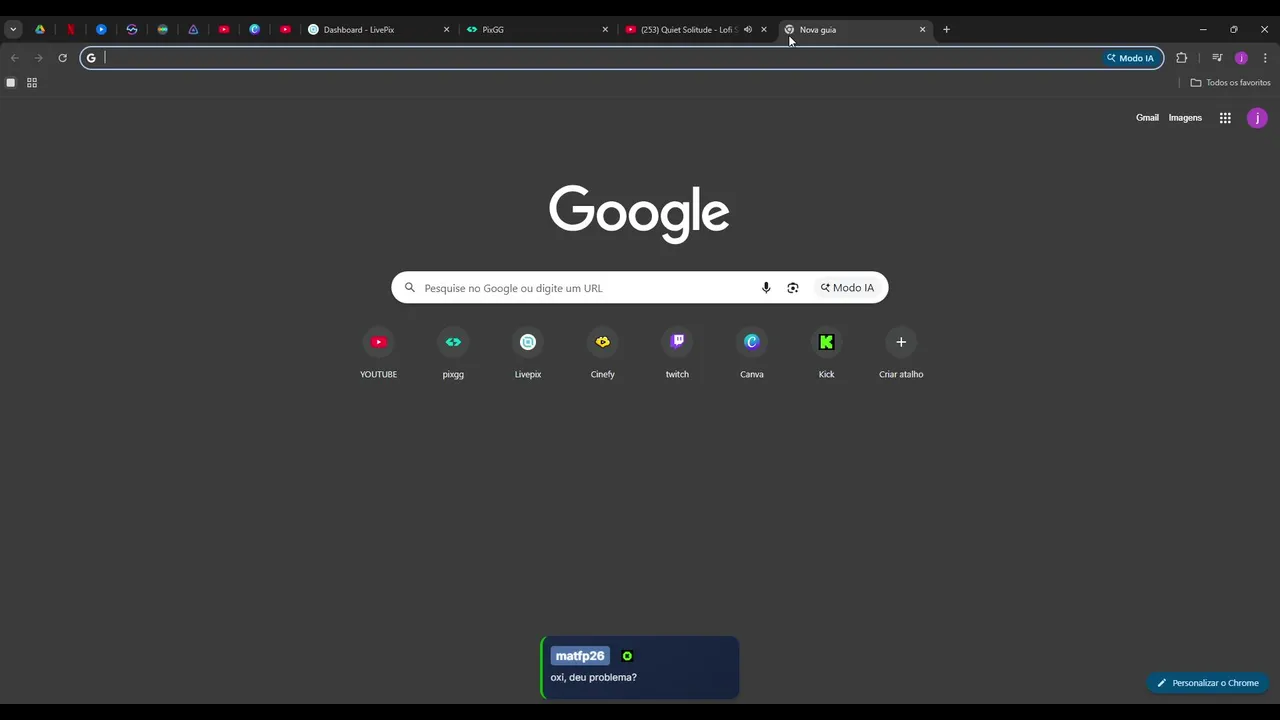
Task: Close the Dashboard - LivePix tab
Action: coord(447,30)
